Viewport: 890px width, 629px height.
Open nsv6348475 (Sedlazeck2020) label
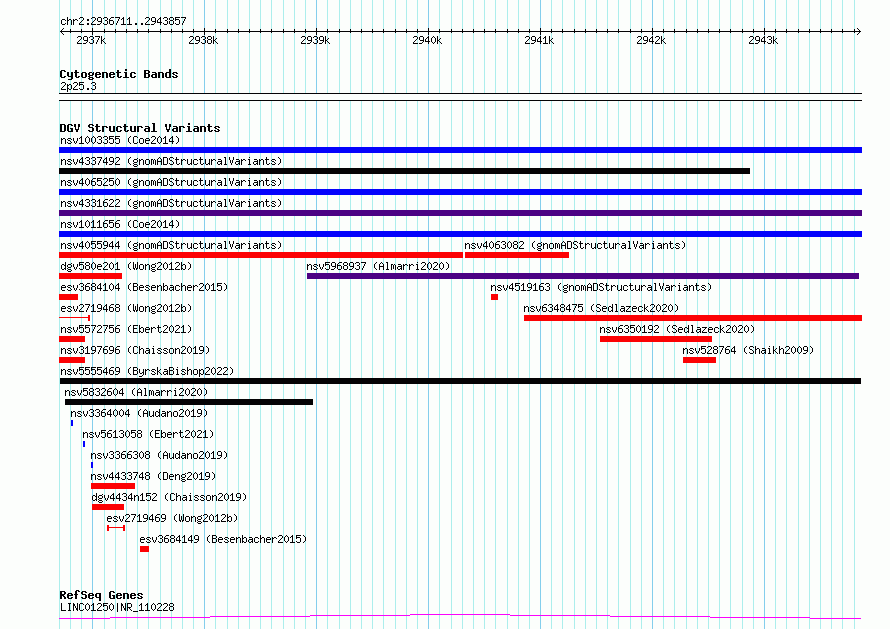(601, 308)
